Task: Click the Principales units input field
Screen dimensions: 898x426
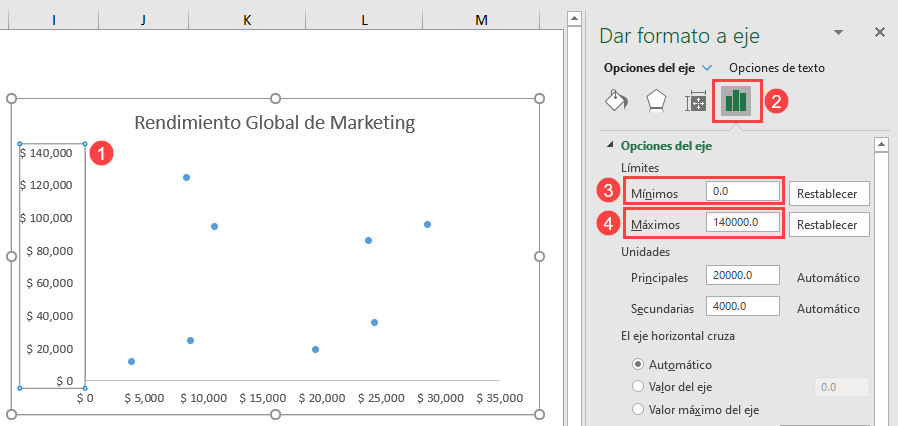Action: 743,275
